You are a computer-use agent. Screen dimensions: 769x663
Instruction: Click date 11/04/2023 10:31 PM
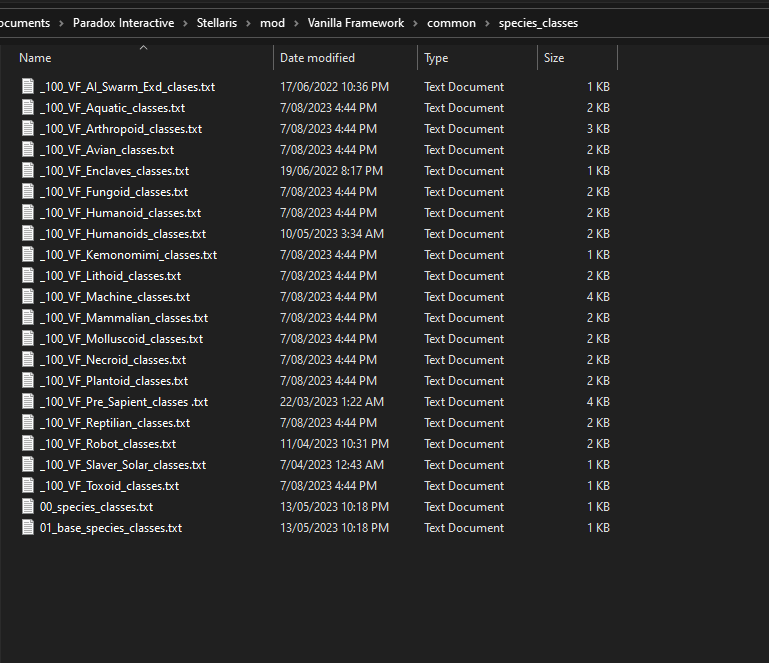pyautogui.click(x=334, y=444)
